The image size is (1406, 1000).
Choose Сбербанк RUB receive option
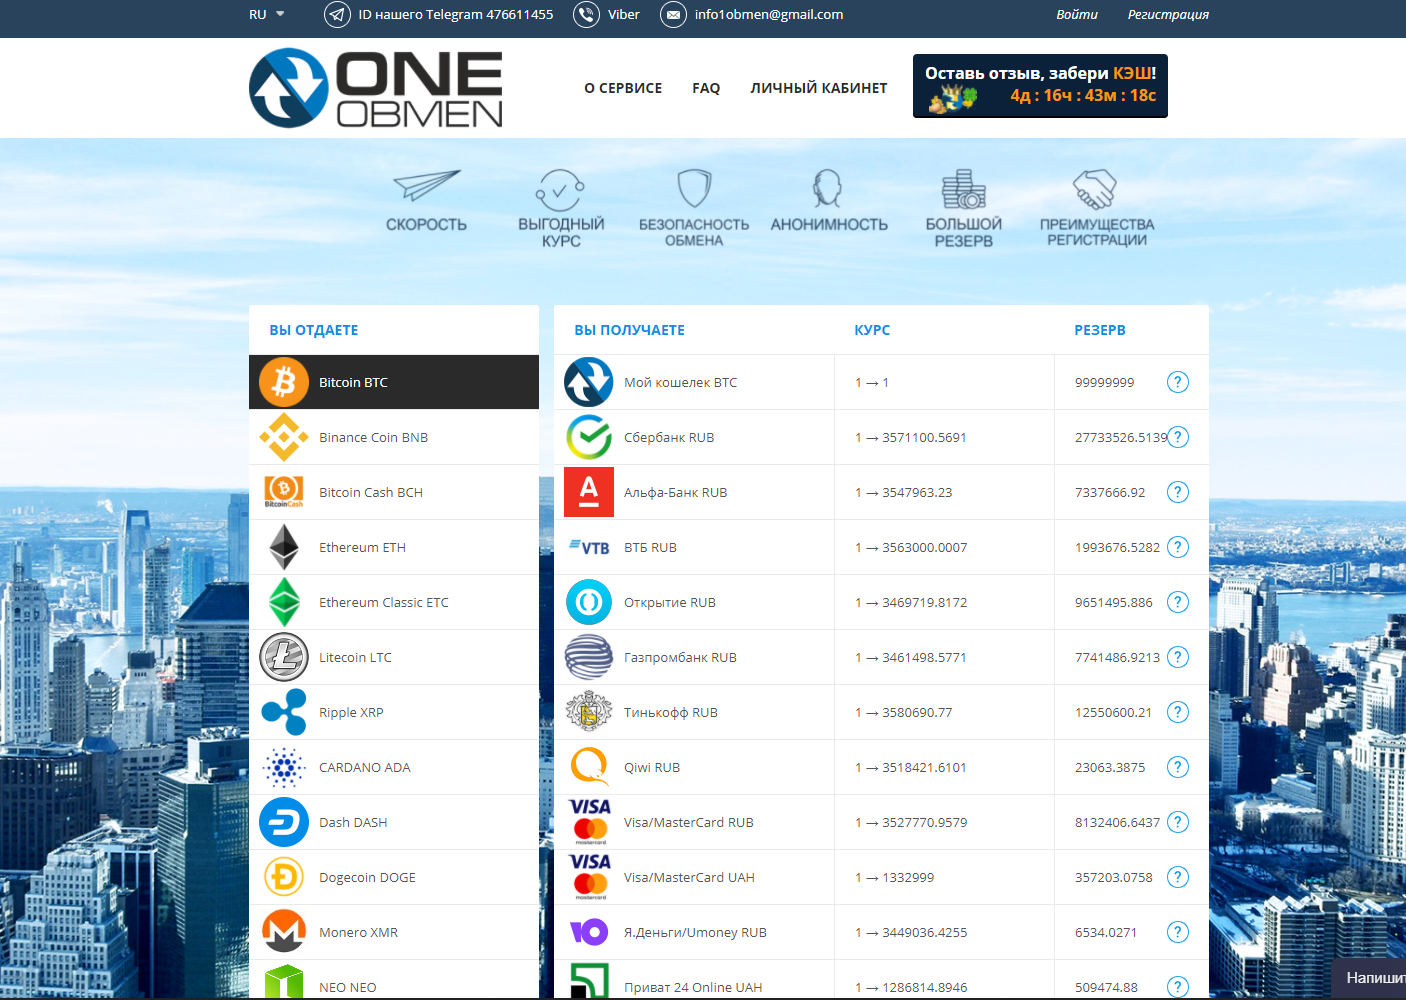point(694,437)
